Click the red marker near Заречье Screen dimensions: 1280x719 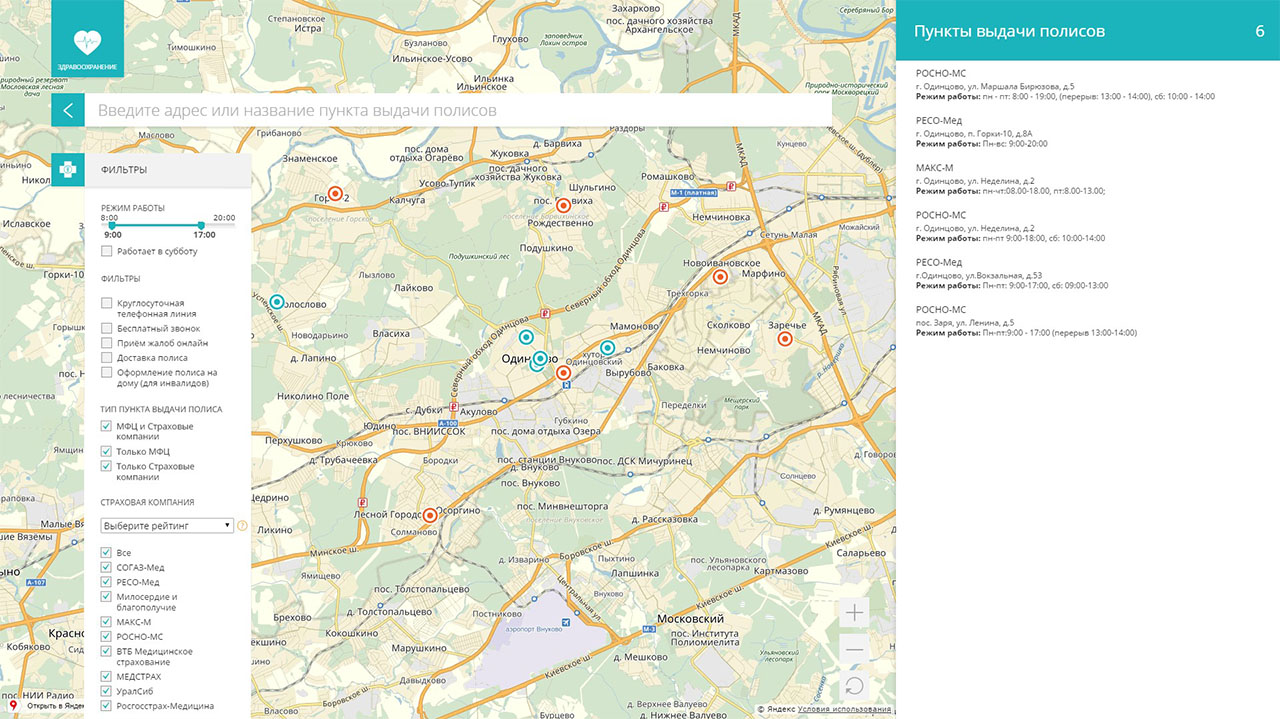click(x=785, y=339)
